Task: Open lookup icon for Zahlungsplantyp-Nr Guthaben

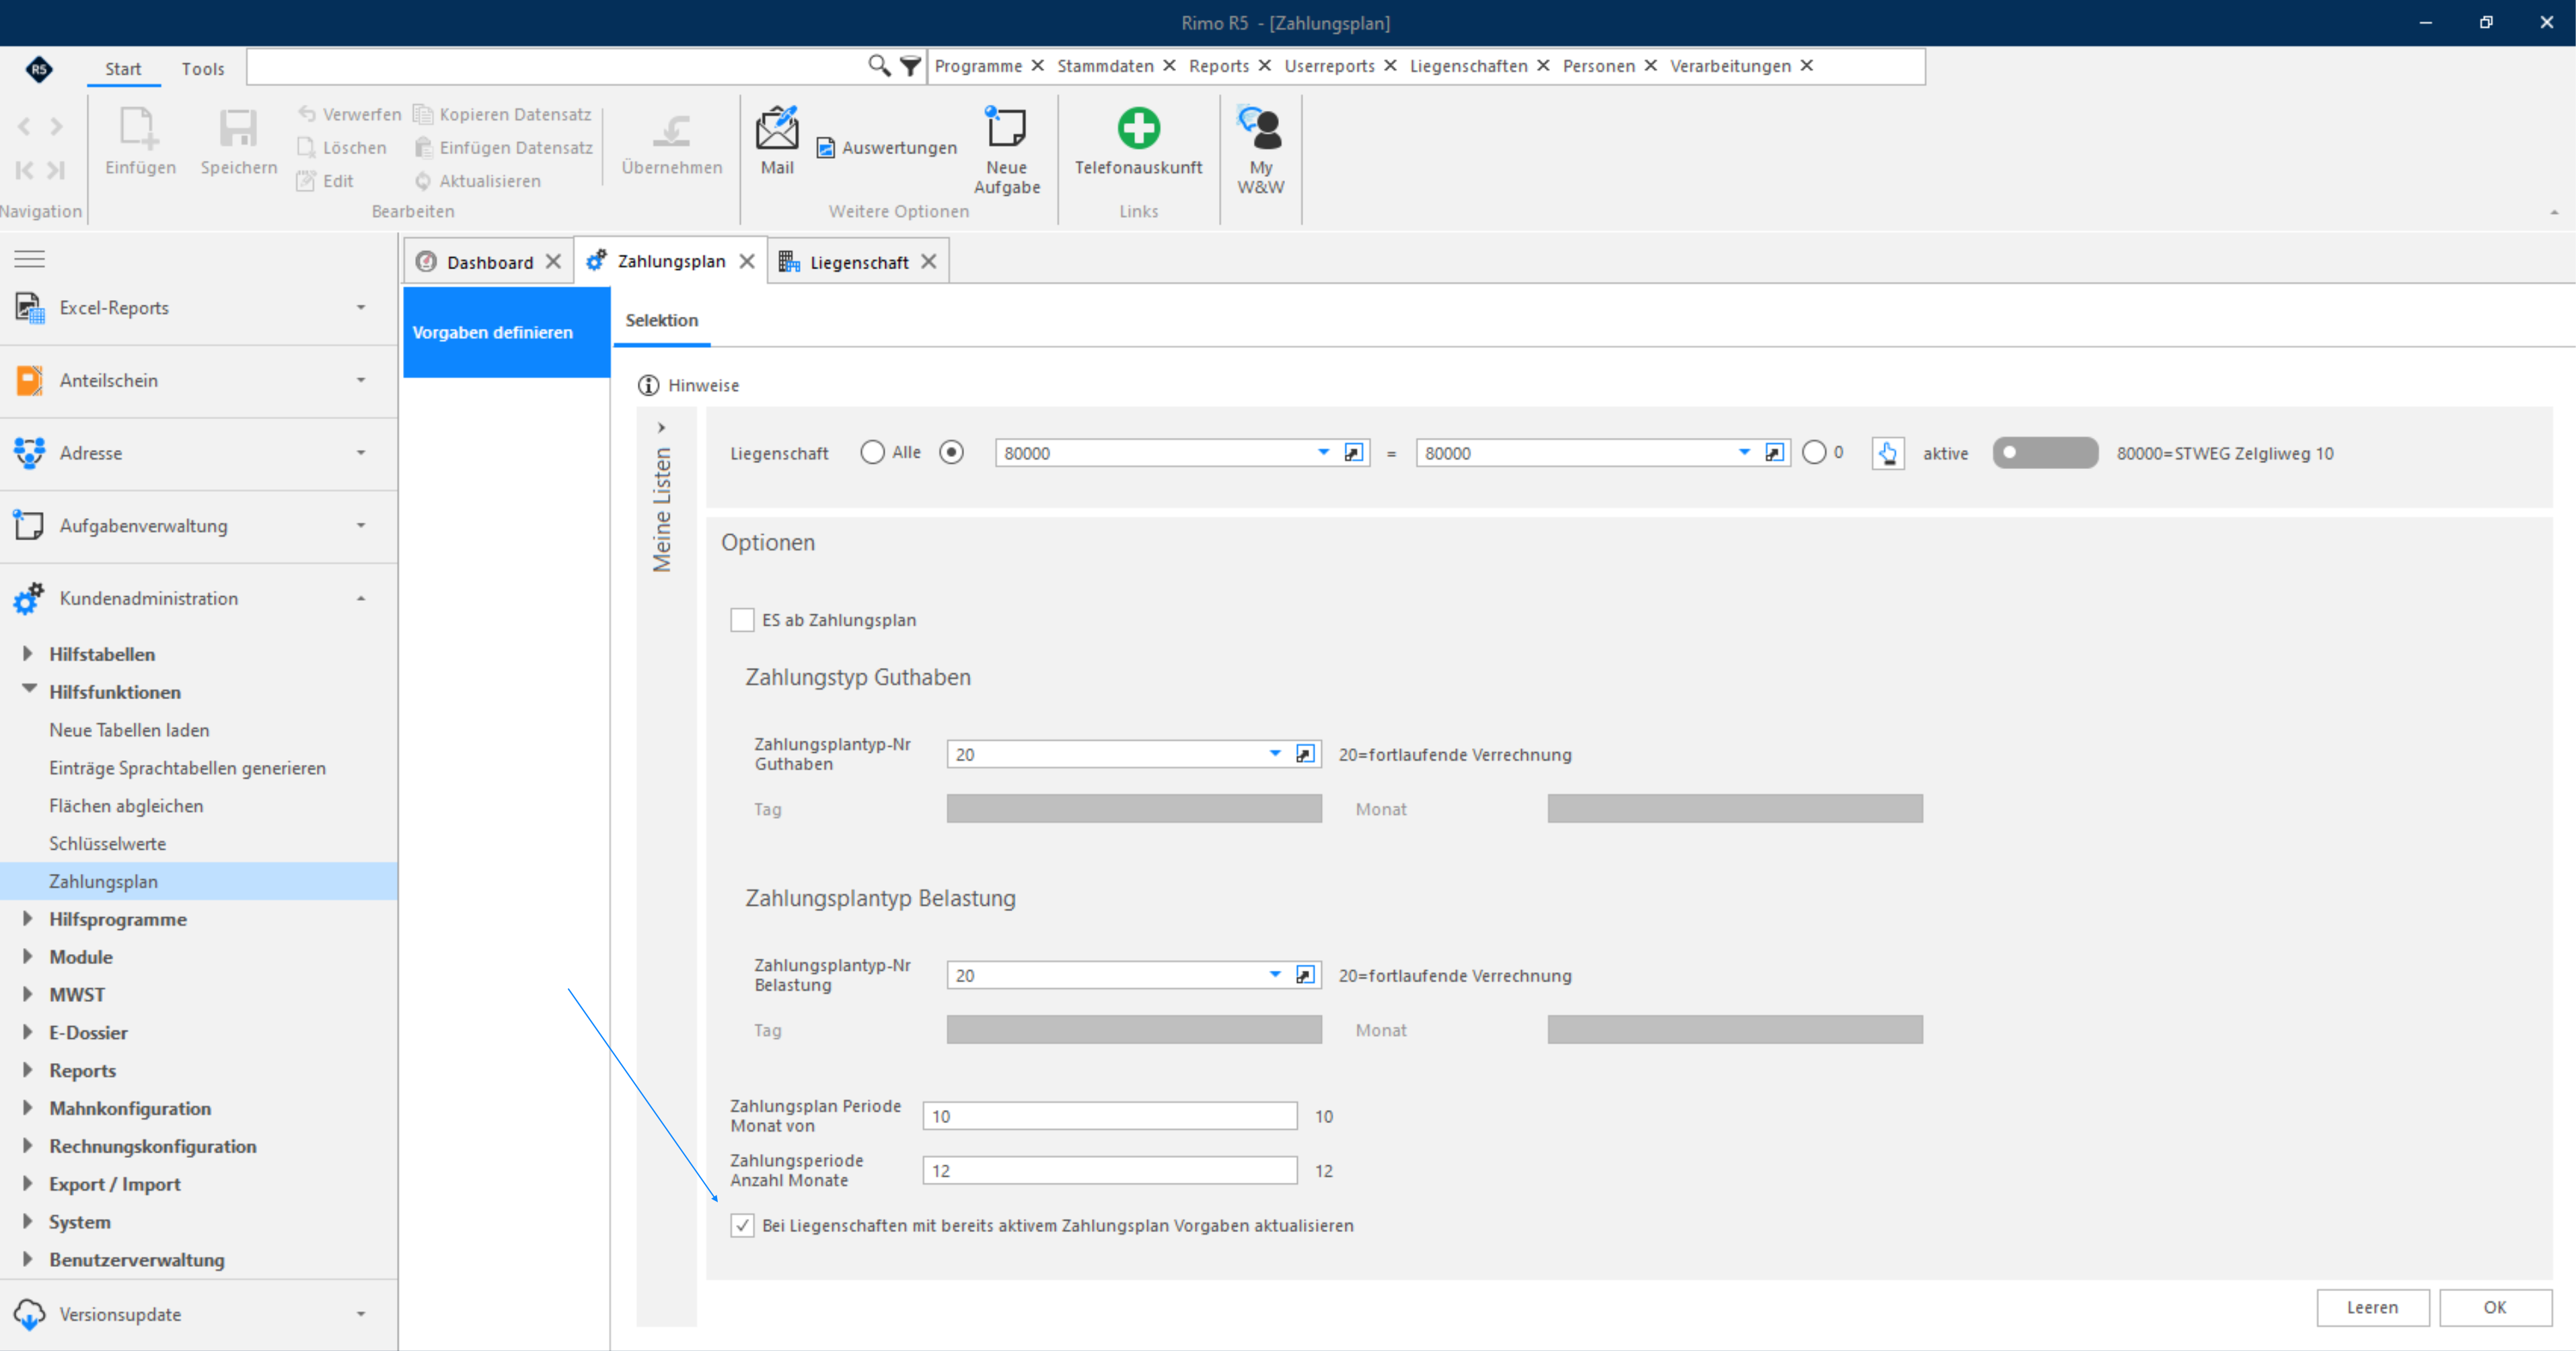Action: 1305,754
